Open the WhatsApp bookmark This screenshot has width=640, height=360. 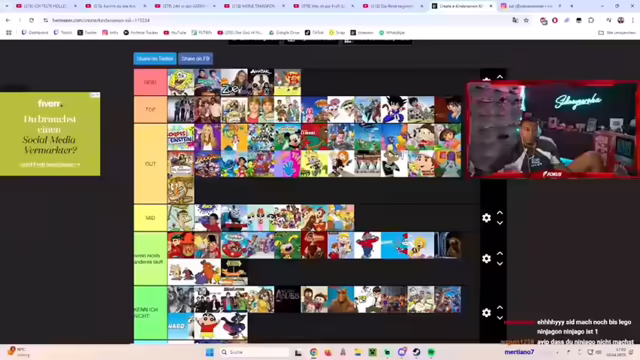click(391, 32)
